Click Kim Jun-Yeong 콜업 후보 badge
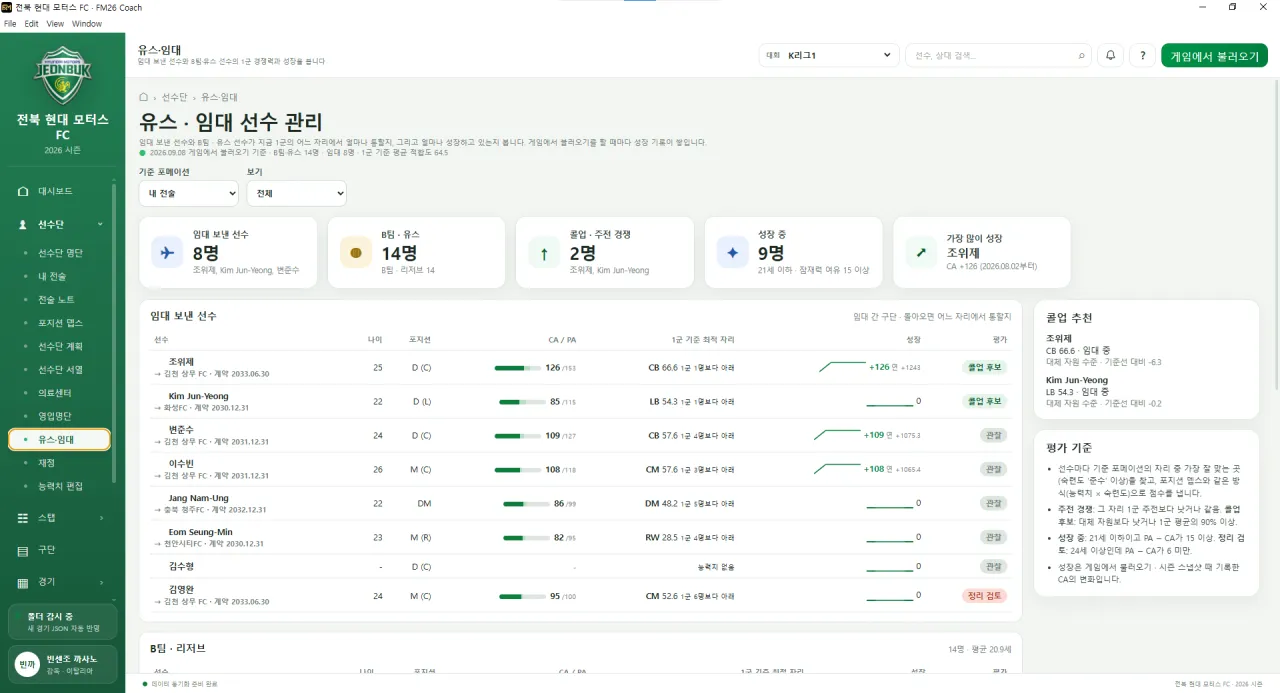This screenshot has width=1280, height=693. pyautogui.click(x=984, y=401)
